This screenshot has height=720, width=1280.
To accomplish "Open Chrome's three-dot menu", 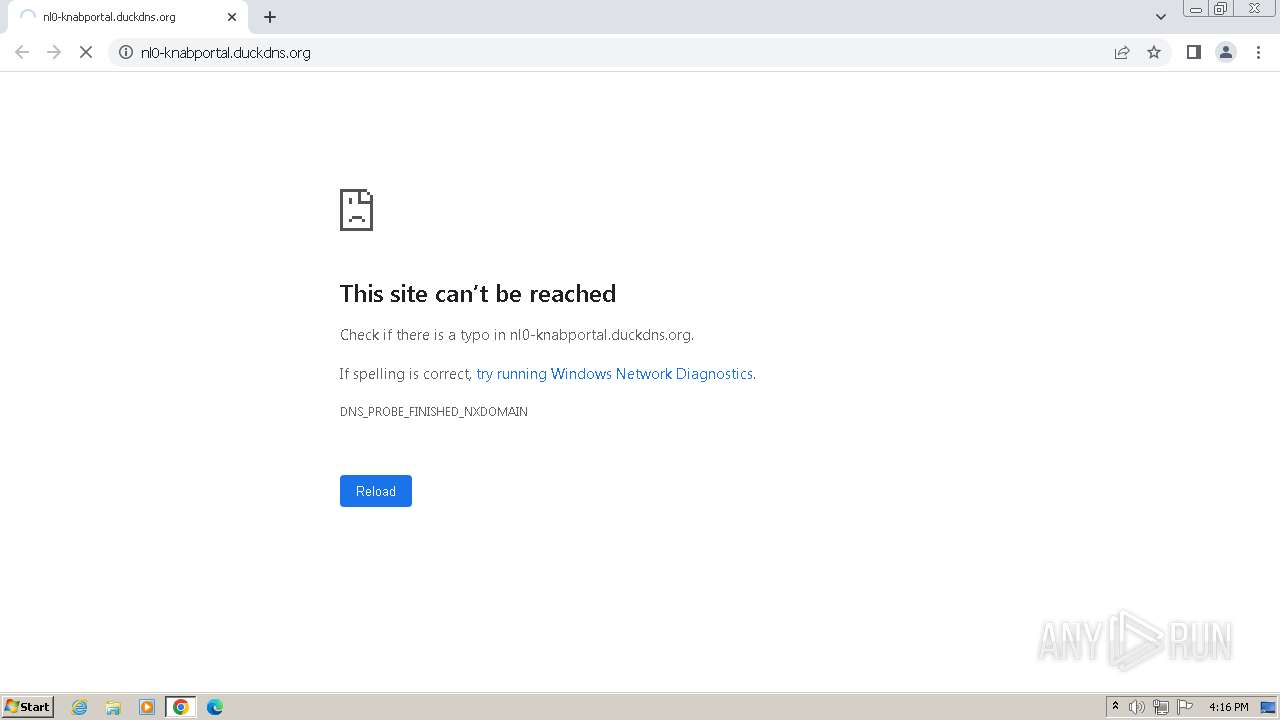I will (1258, 52).
